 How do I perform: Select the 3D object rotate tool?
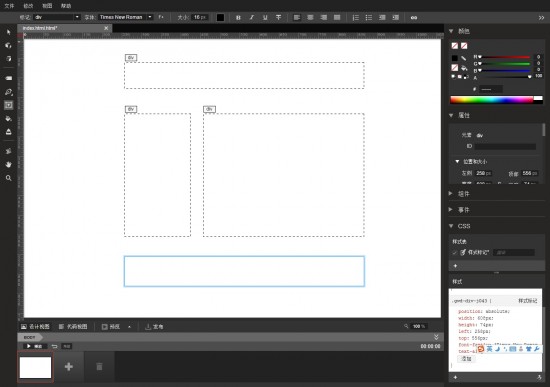coord(9,46)
